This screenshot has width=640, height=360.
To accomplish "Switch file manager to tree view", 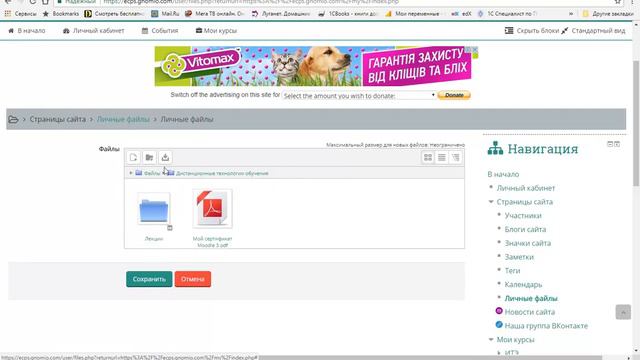I will [456, 157].
